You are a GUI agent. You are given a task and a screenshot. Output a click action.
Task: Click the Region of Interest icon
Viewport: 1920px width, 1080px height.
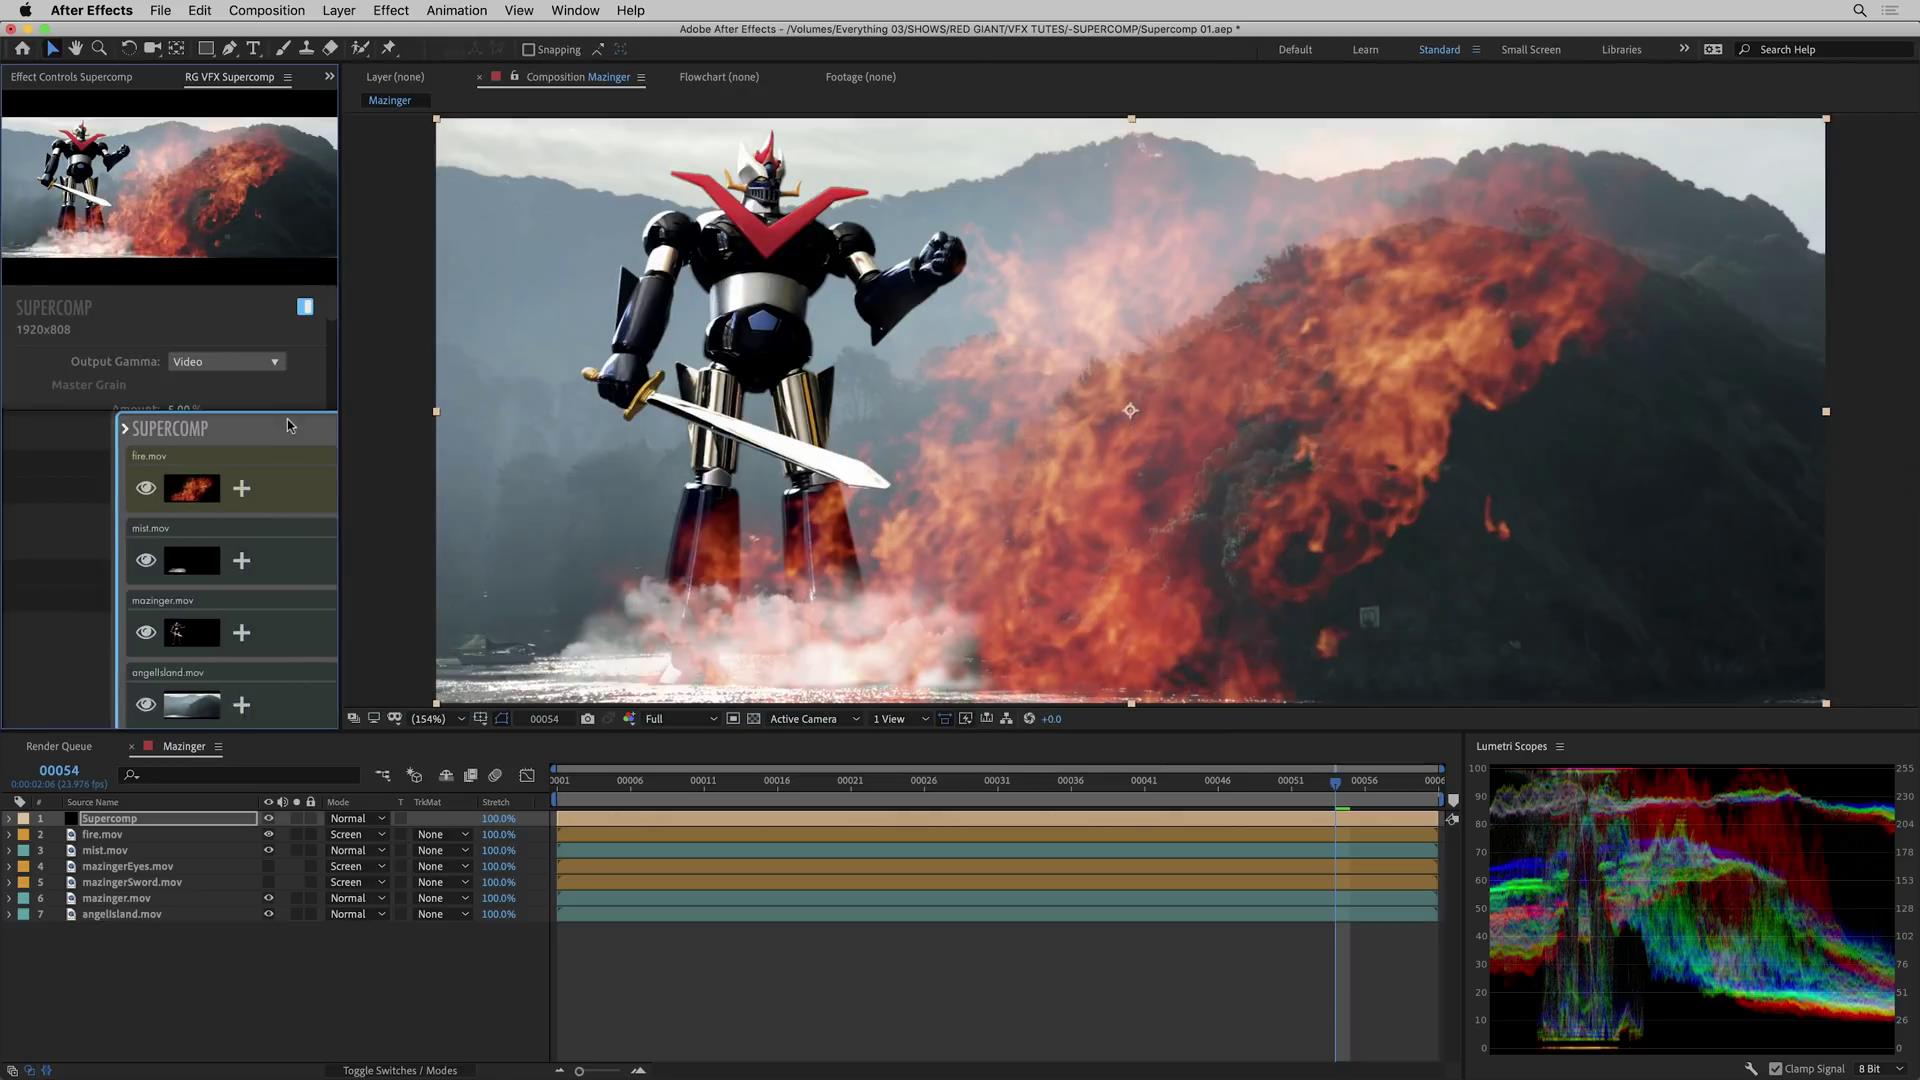[733, 719]
